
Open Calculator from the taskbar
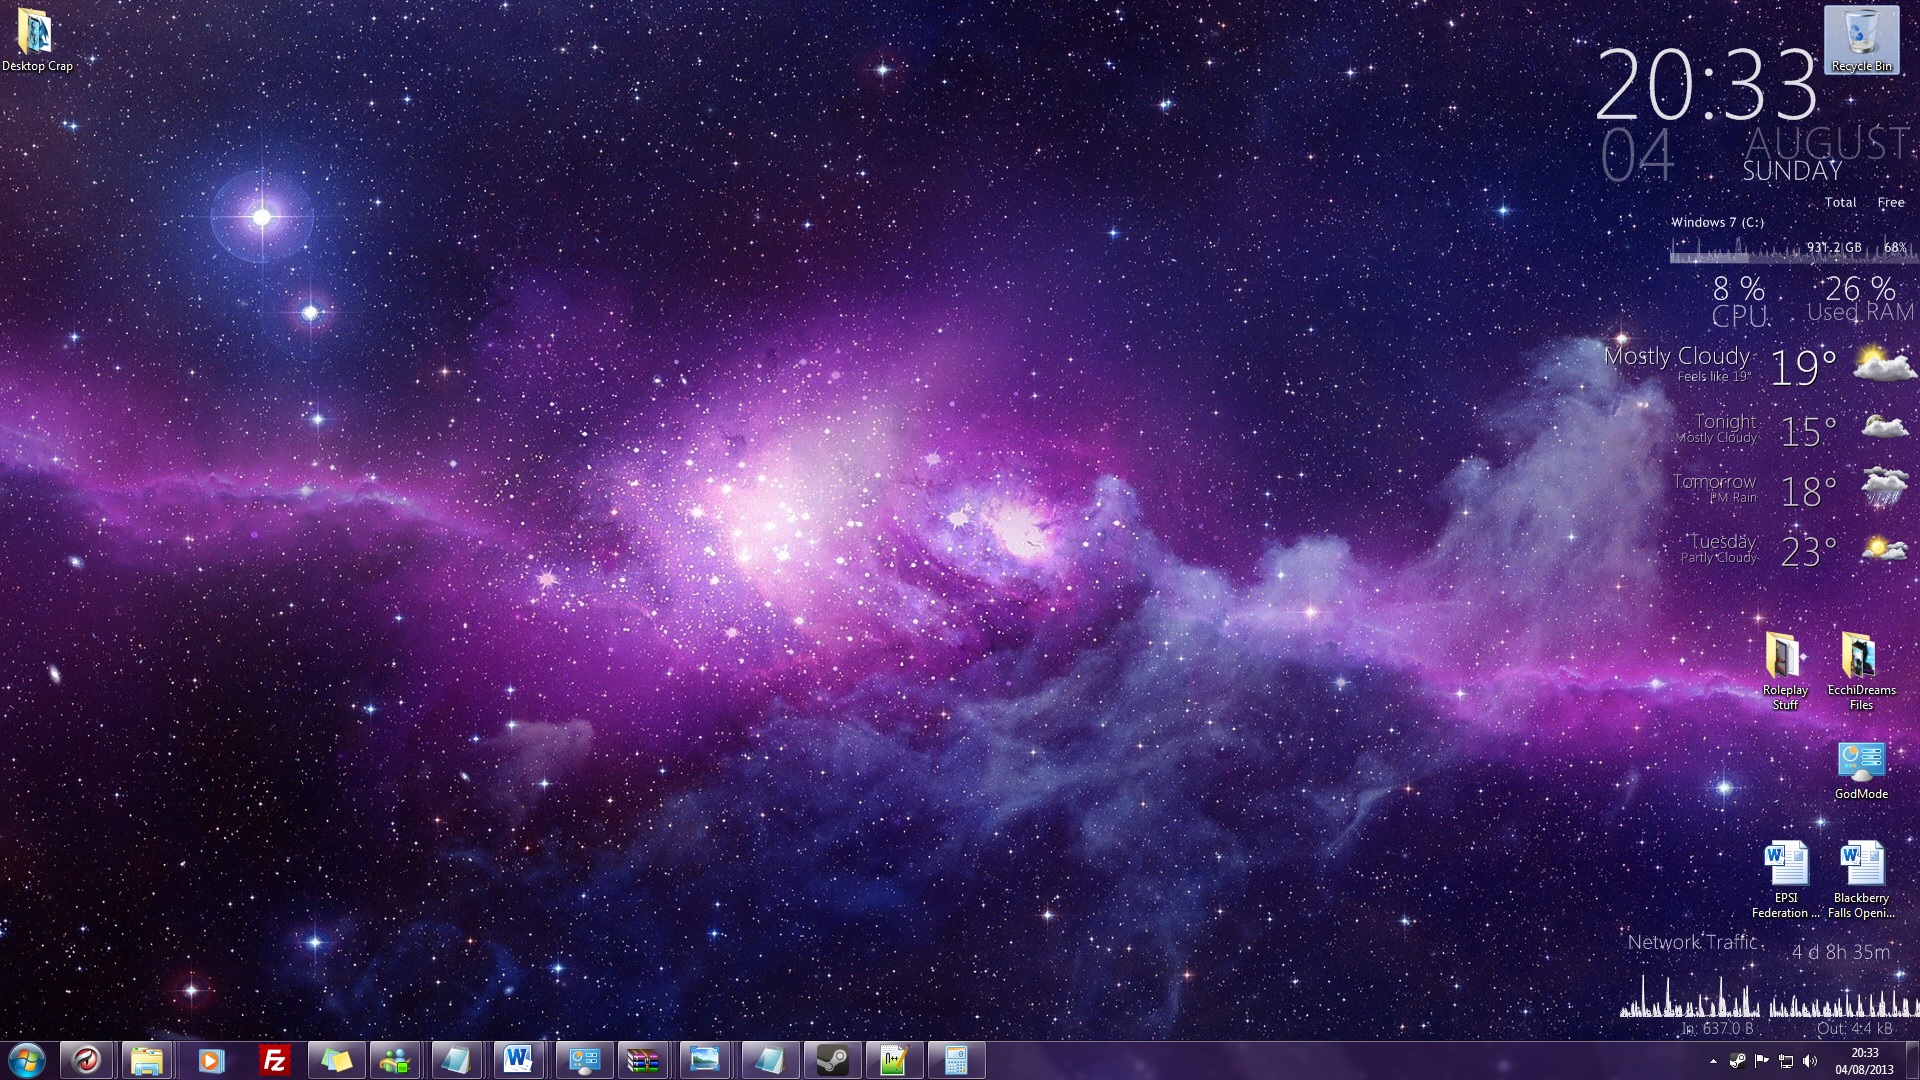(x=955, y=1060)
